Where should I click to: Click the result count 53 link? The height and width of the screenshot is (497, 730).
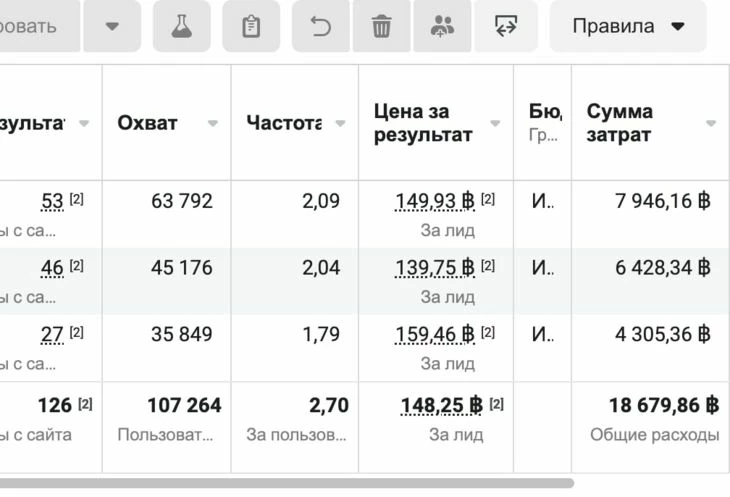[52, 201]
